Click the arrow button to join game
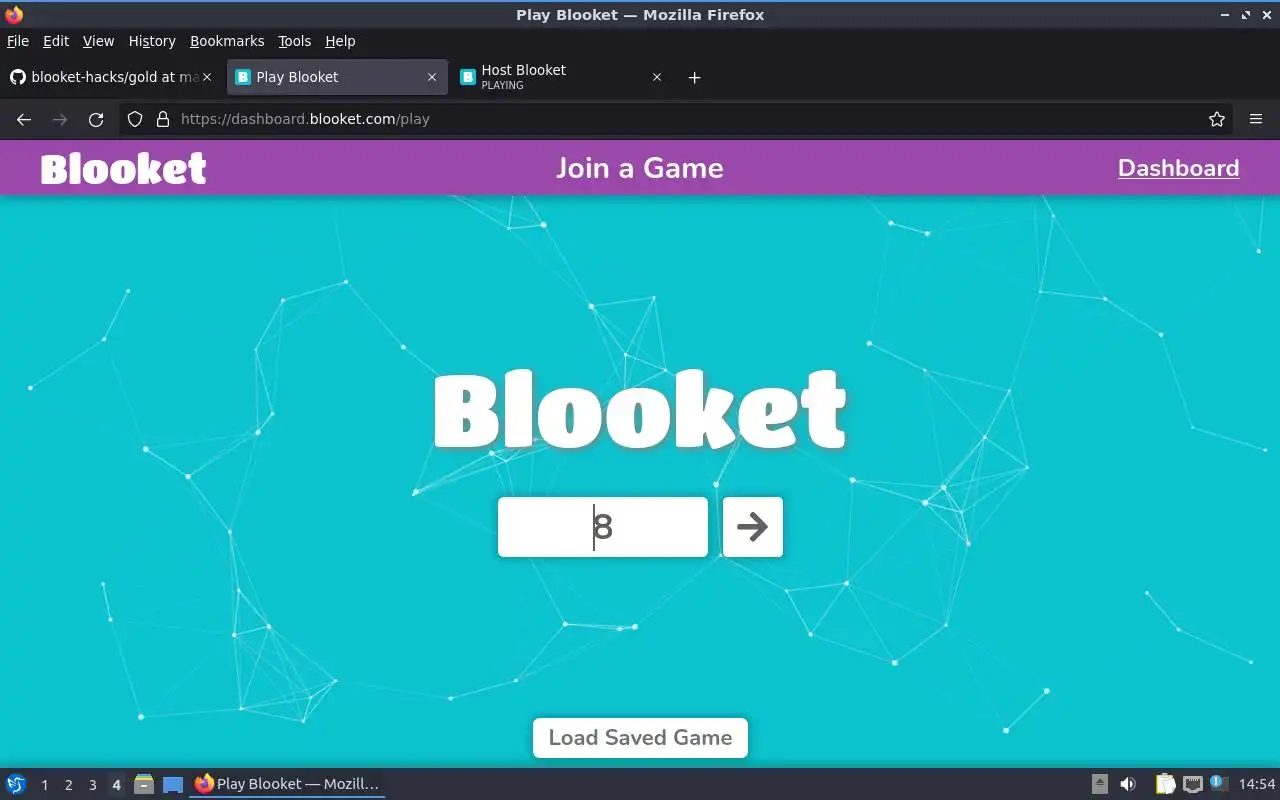This screenshot has width=1280, height=800. tap(752, 527)
